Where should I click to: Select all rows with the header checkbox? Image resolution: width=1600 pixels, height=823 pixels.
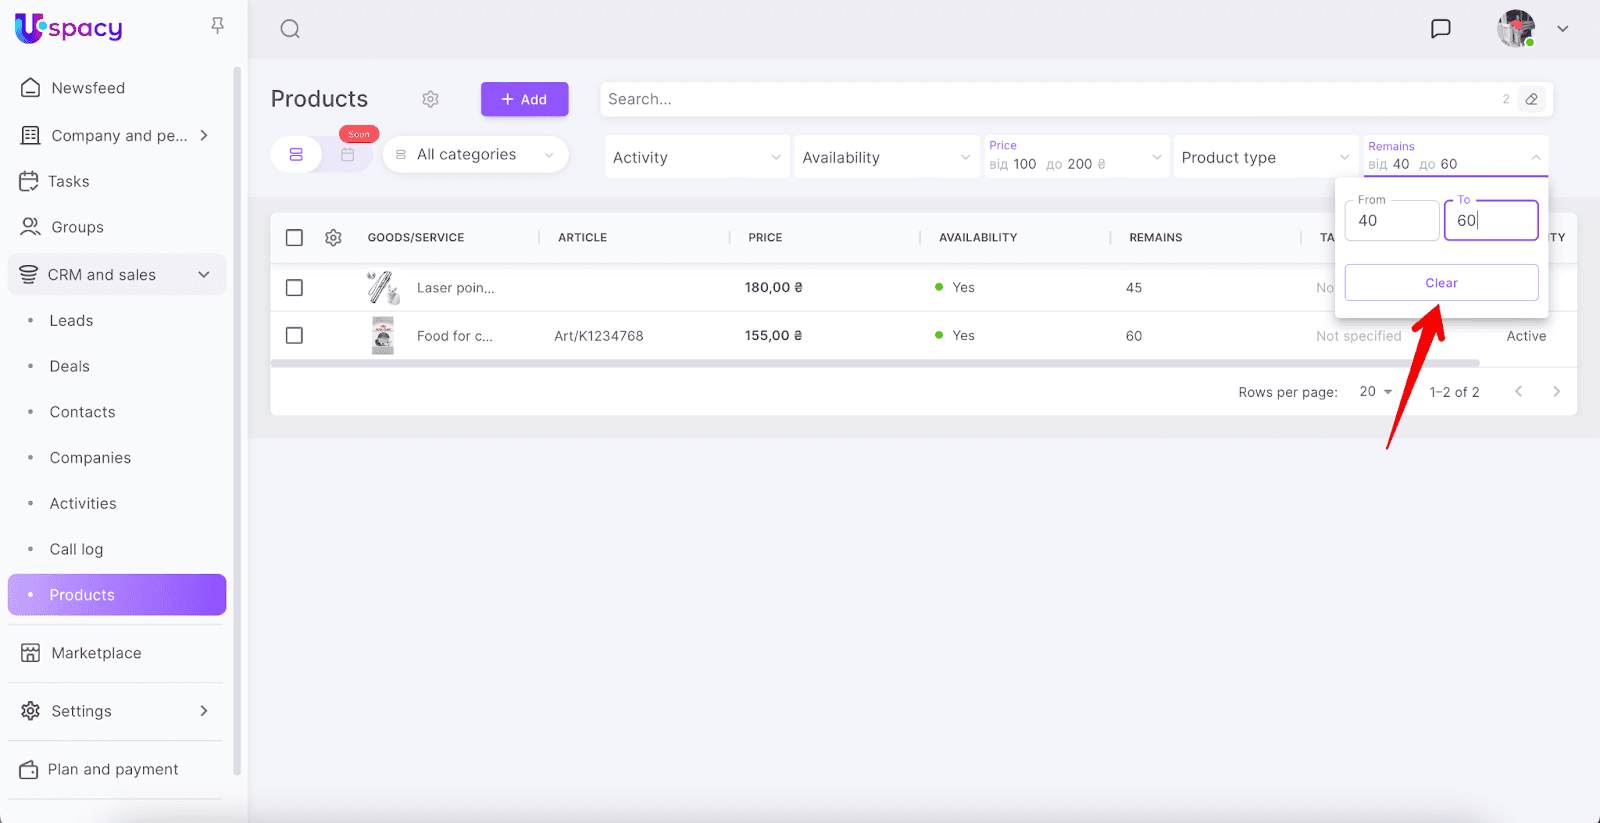pyautogui.click(x=294, y=238)
